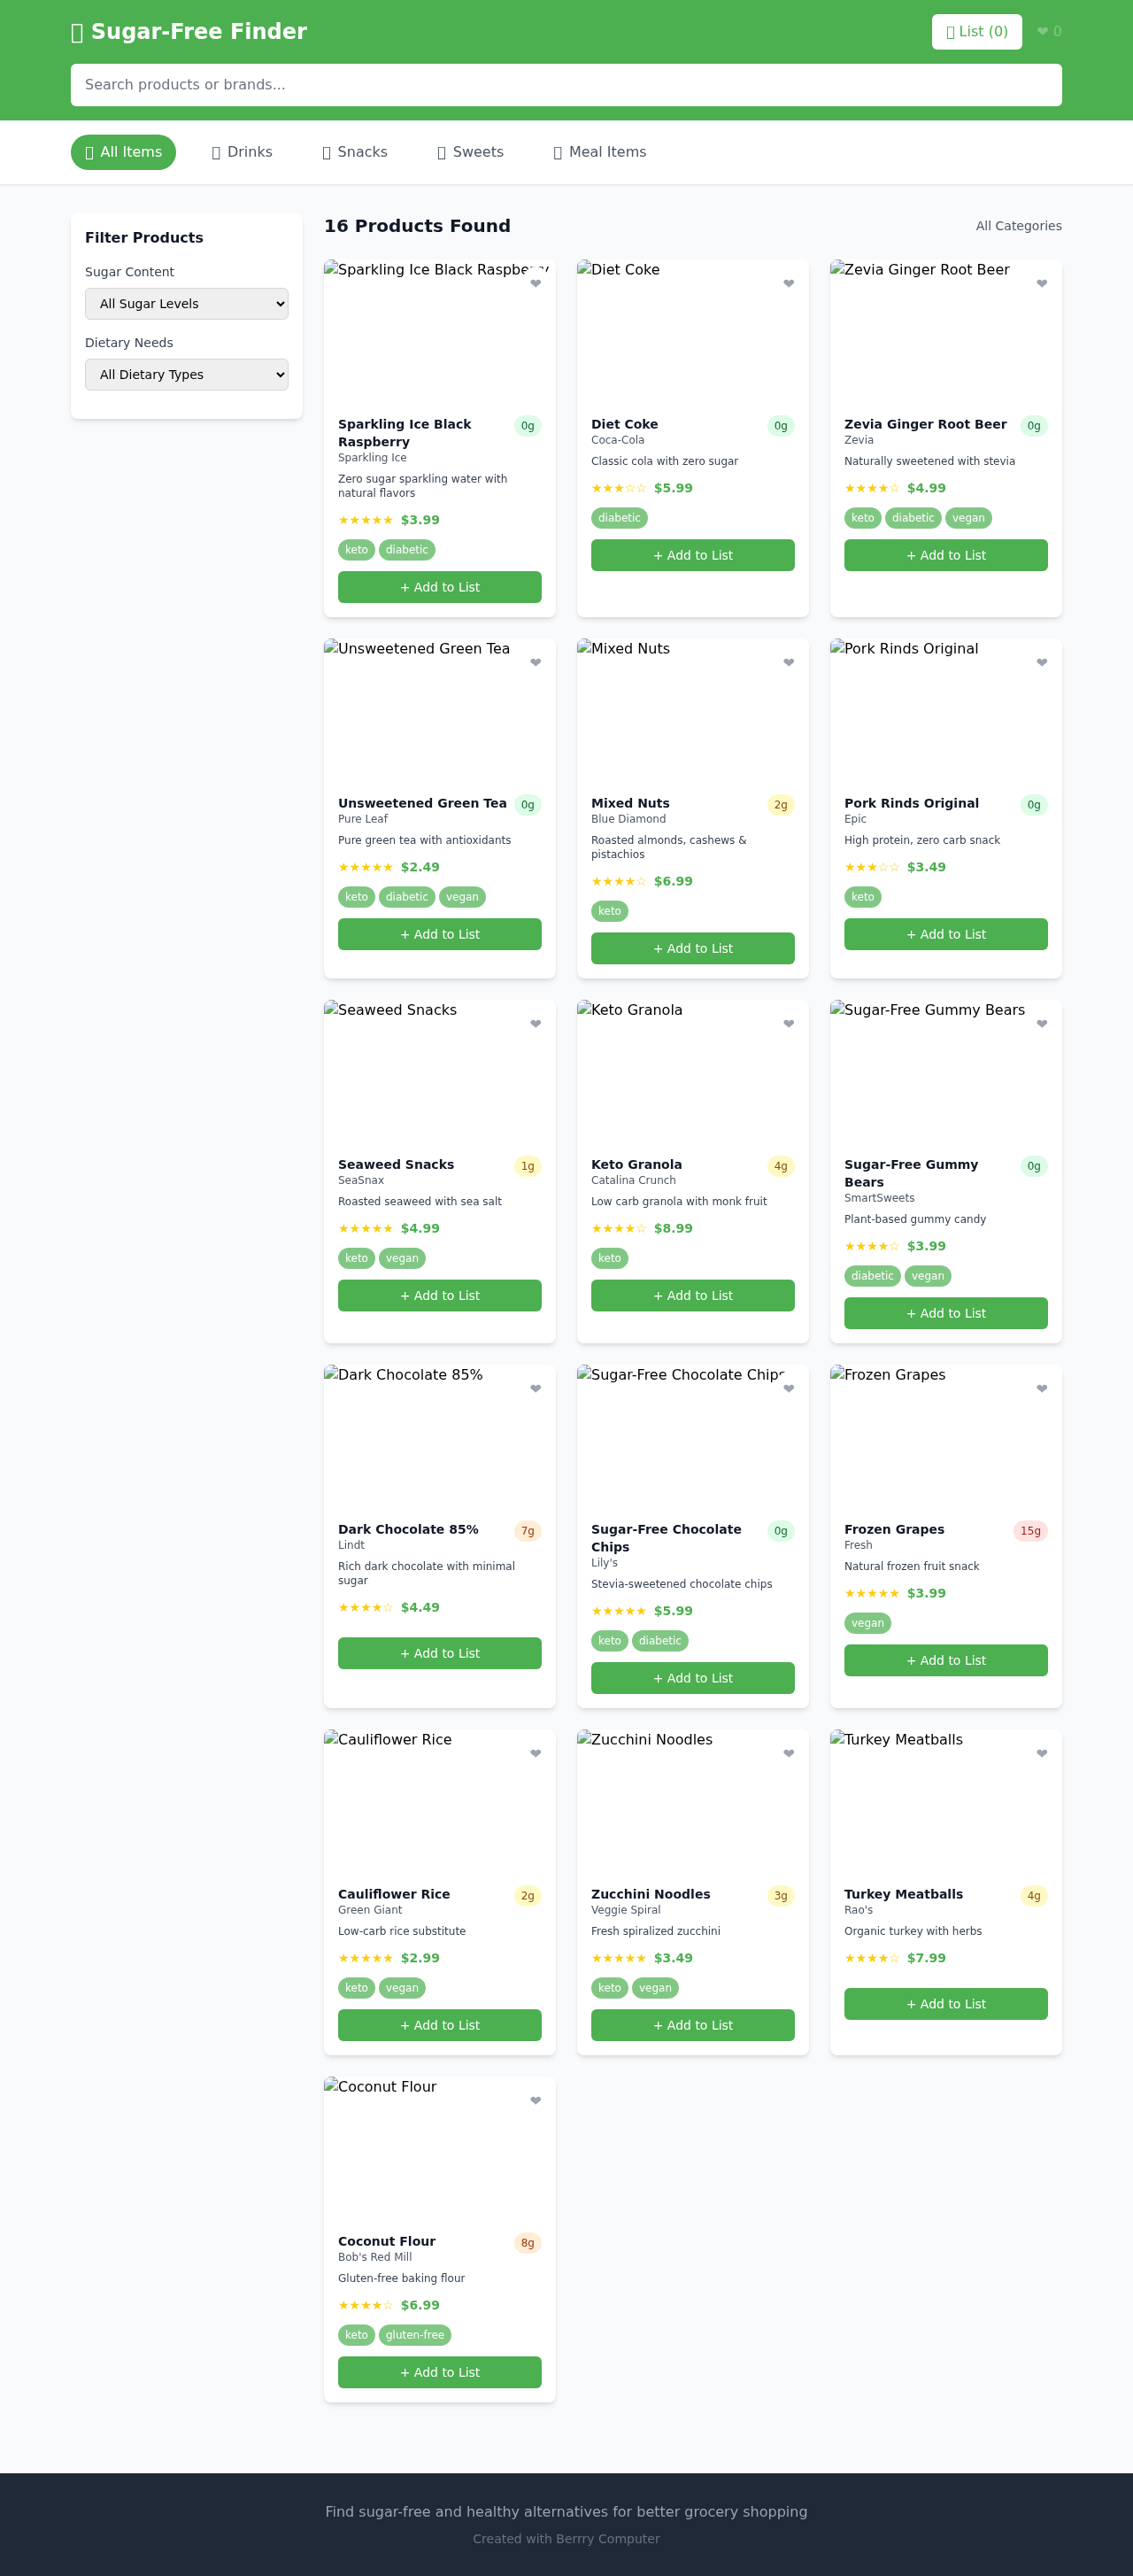Switch to the Drinks category tab
Screen dimensions: 1133x2576
pyautogui.click(x=242, y=152)
